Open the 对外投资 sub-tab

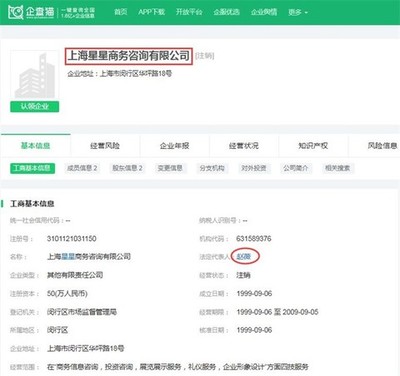click(254, 168)
